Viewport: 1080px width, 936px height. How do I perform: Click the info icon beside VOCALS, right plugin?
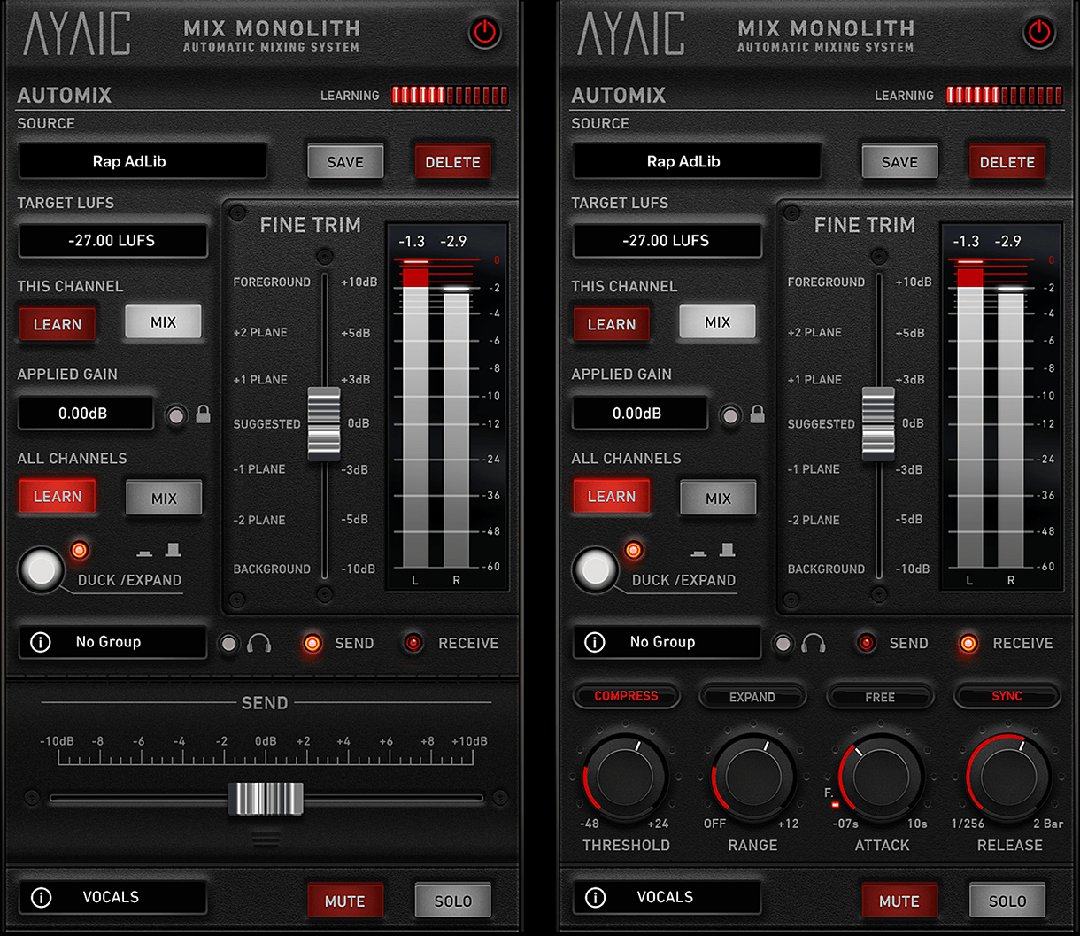point(595,897)
